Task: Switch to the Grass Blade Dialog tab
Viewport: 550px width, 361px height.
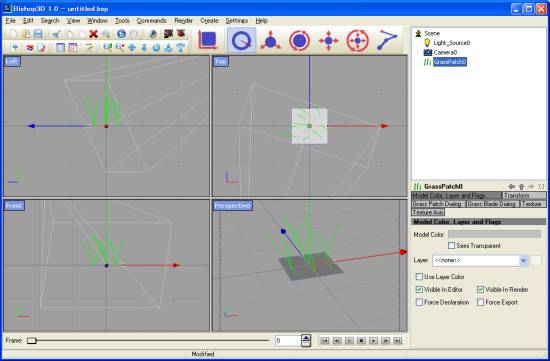Action: pos(492,204)
